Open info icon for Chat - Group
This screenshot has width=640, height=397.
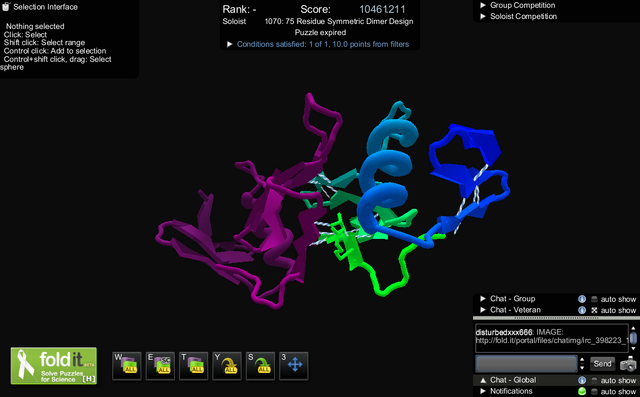point(582,299)
